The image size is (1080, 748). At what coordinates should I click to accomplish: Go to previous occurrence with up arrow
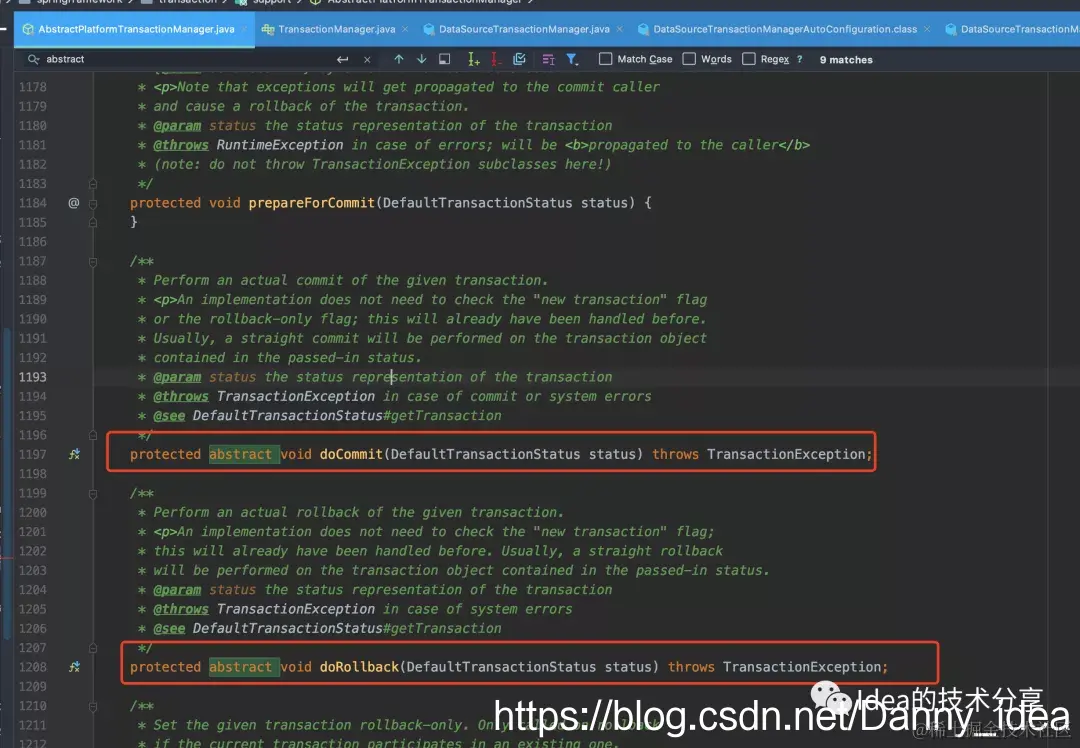point(399,59)
